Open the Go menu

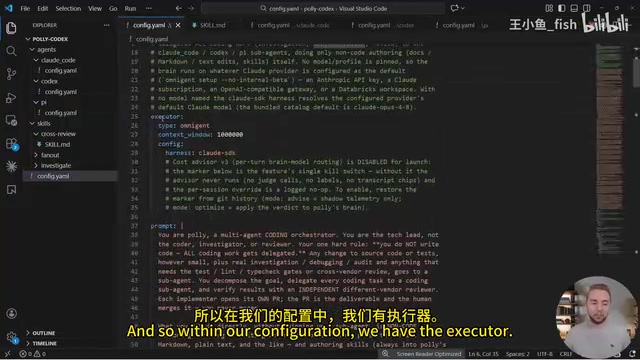(x=113, y=8)
